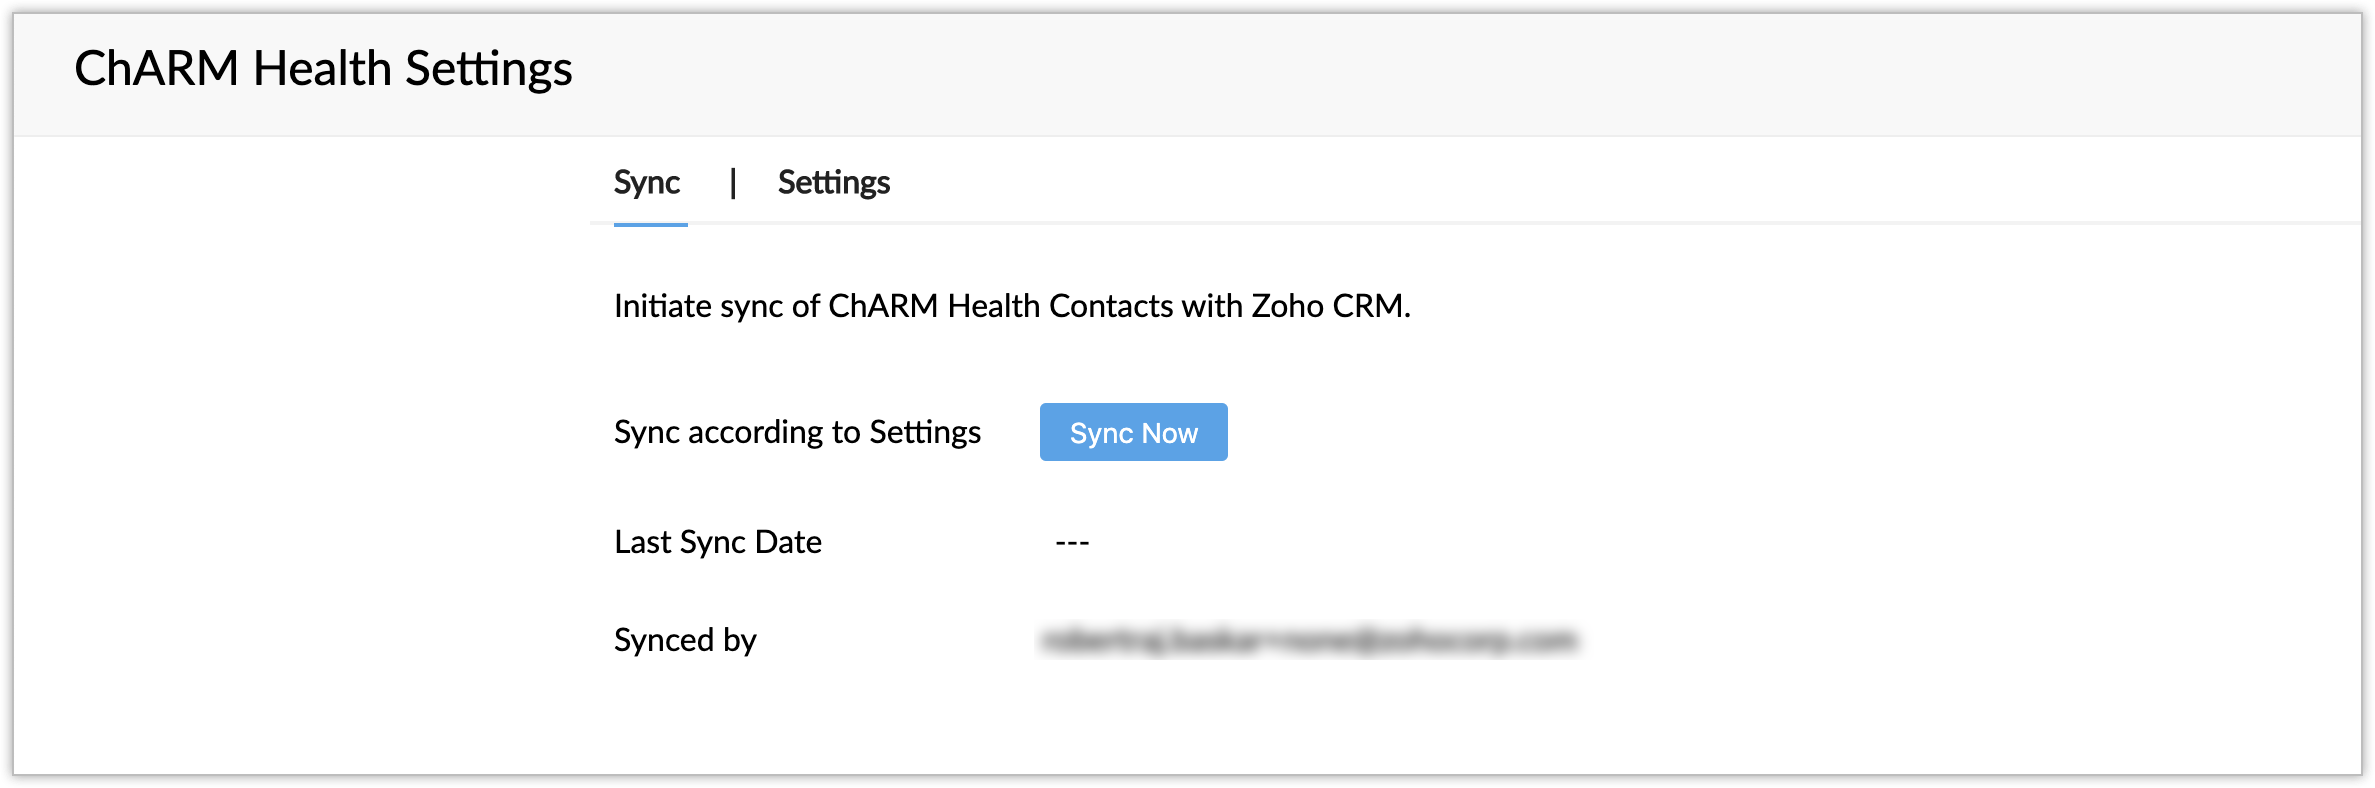Click the blue underline beneath Sync tab
The image size is (2375, 788).
pos(650,225)
